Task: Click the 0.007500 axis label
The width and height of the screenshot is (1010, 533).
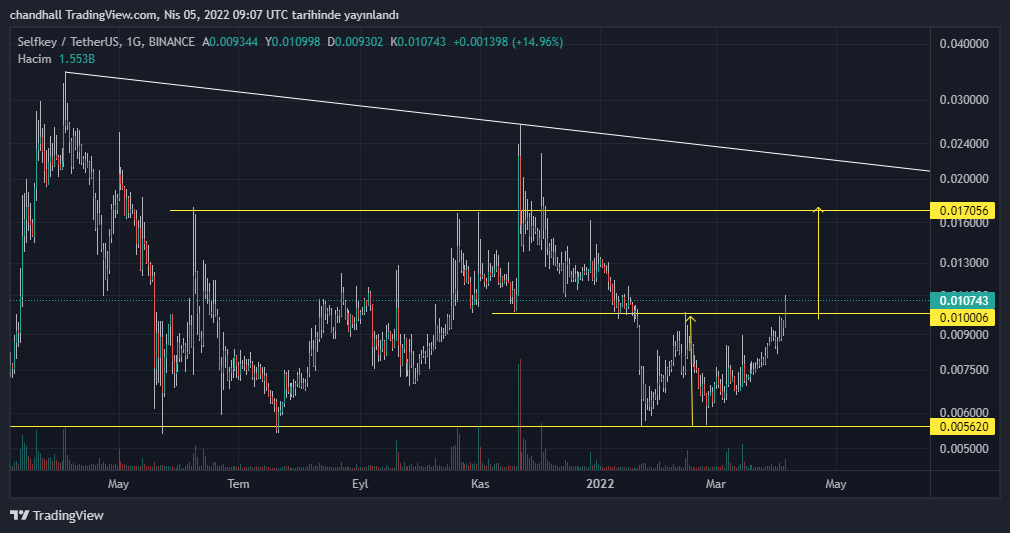Action: (x=964, y=370)
